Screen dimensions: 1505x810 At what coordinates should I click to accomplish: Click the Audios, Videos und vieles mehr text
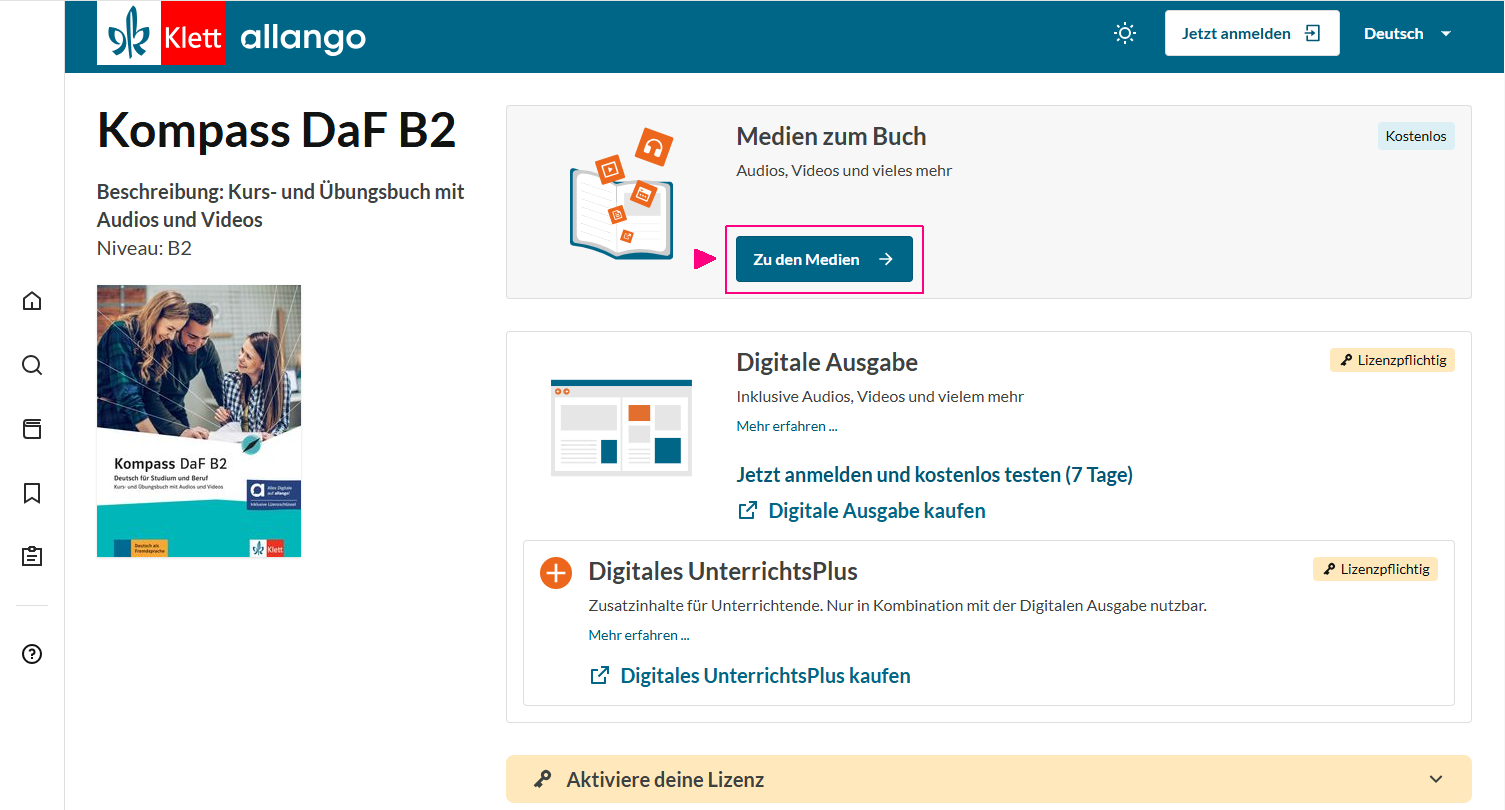click(x=845, y=171)
